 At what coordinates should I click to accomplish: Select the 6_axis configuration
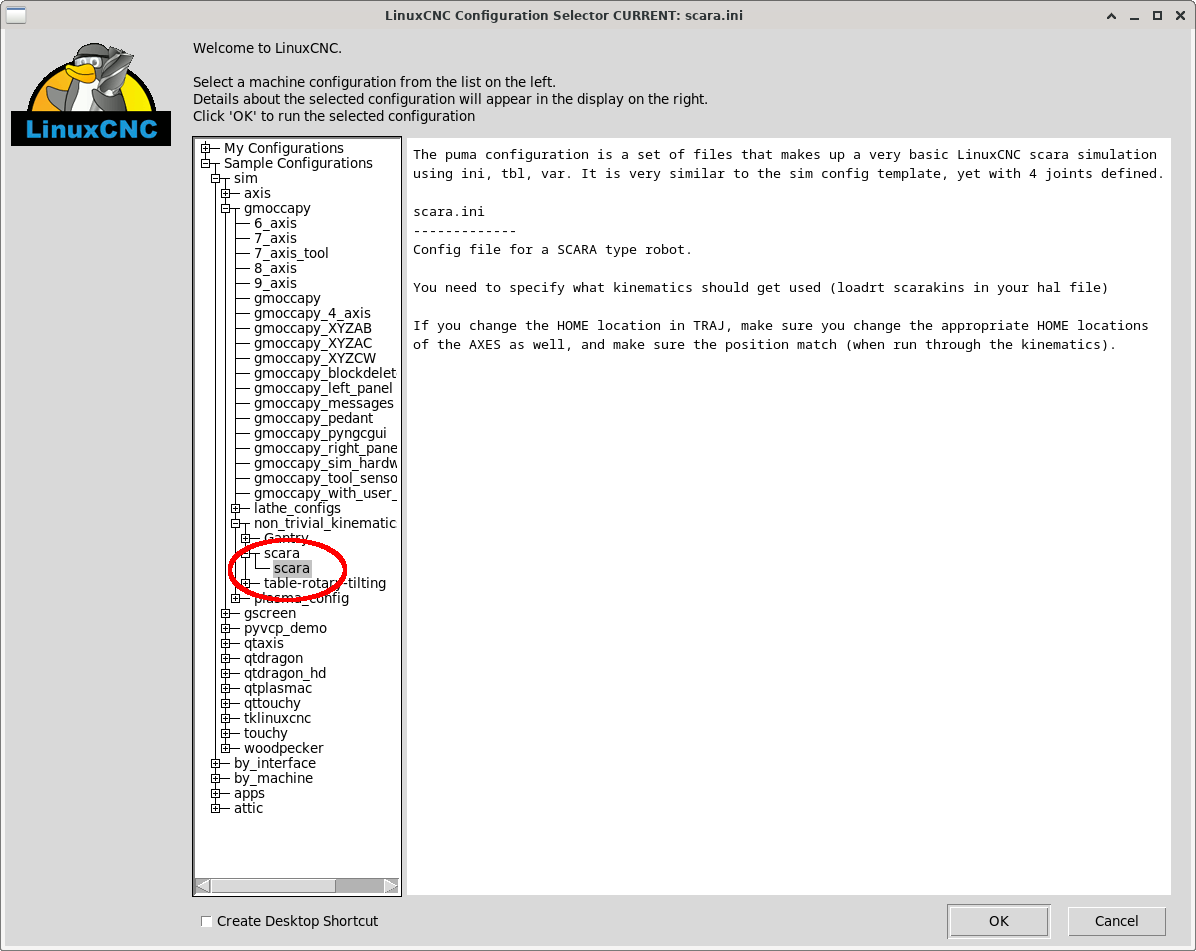coord(275,223)
